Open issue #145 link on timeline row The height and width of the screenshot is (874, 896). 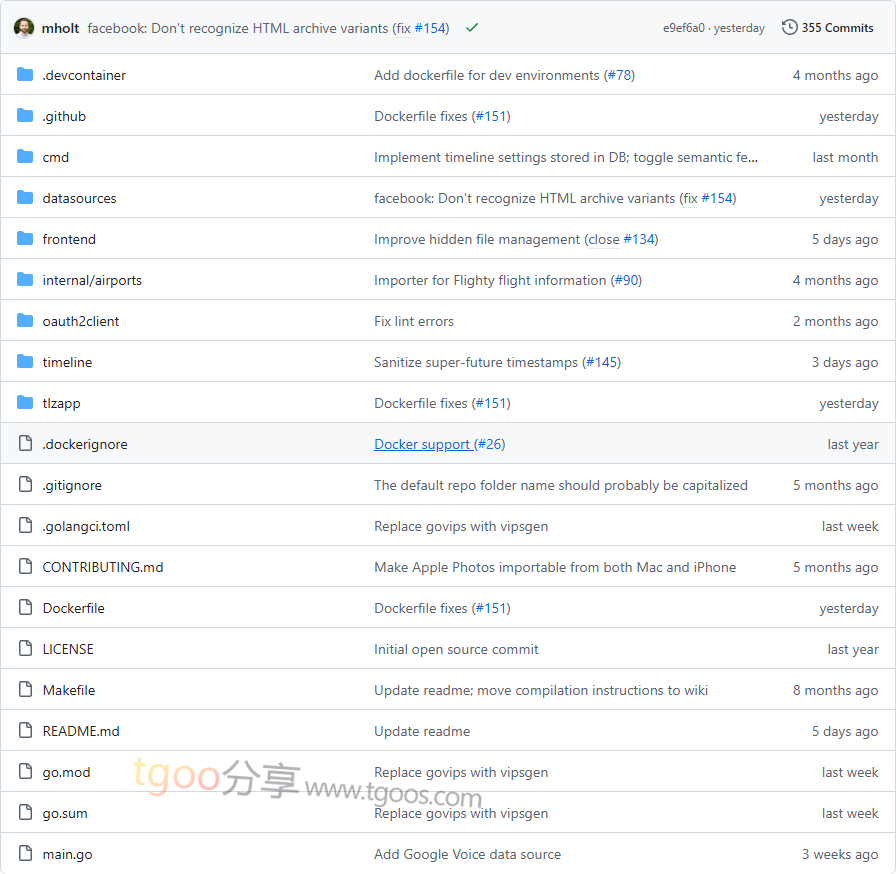click(x=602, y=362)
